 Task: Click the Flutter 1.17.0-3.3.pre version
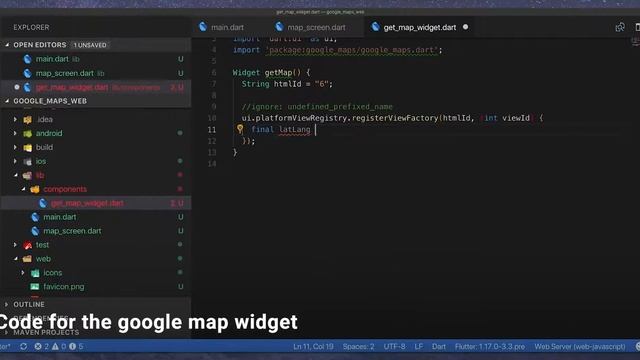(x=490, y=347)
